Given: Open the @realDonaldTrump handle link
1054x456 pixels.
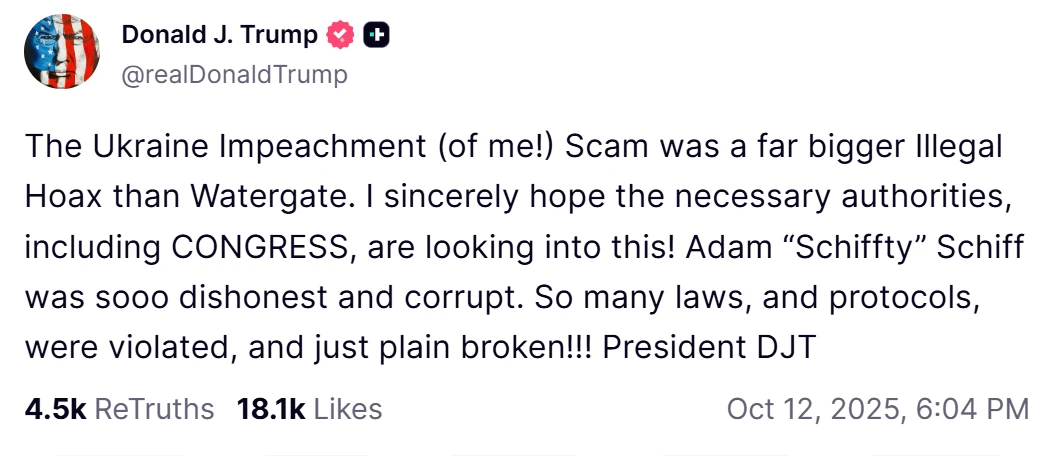Looking at the screenshot, I should point(234,74).
